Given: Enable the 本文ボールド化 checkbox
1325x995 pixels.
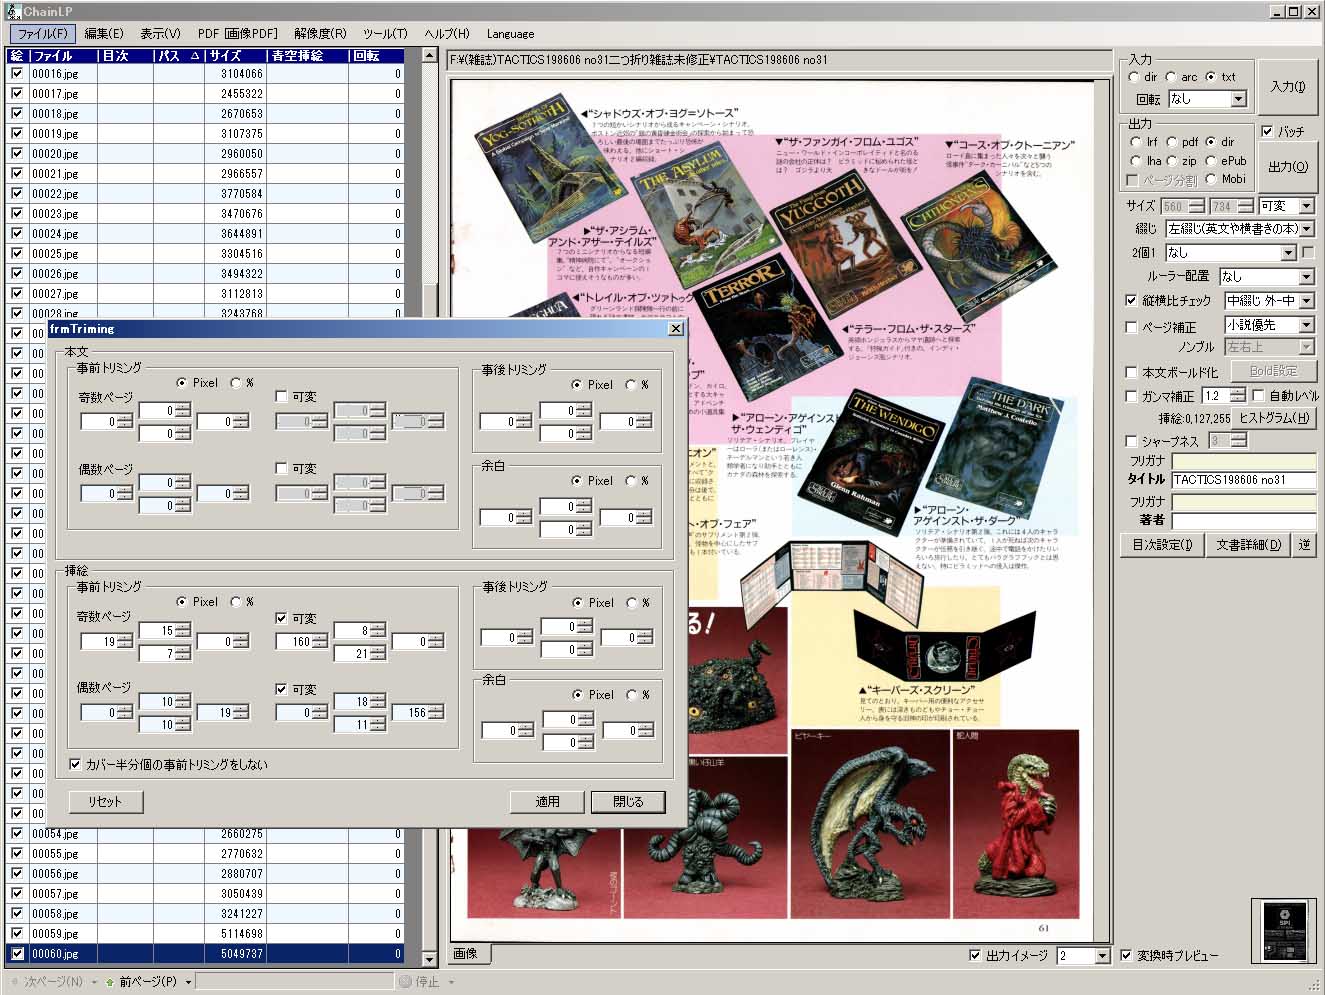Looking at the screenshot, I should tap(1131, 372).
